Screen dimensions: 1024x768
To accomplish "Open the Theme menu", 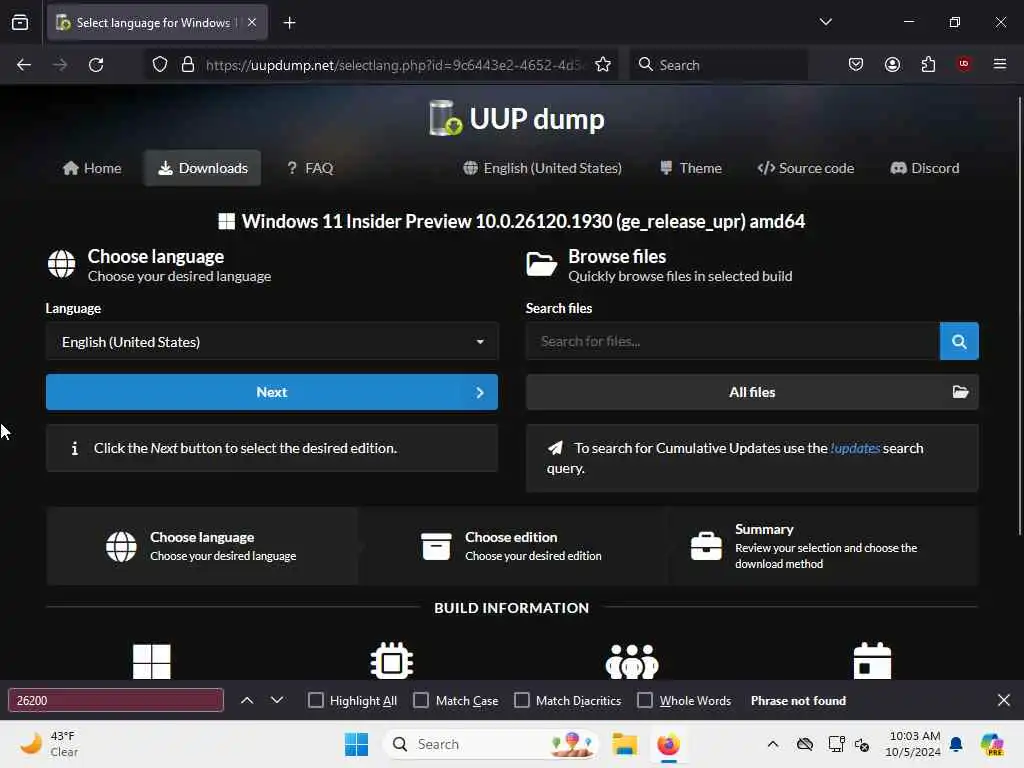I will tap(691, 168).
